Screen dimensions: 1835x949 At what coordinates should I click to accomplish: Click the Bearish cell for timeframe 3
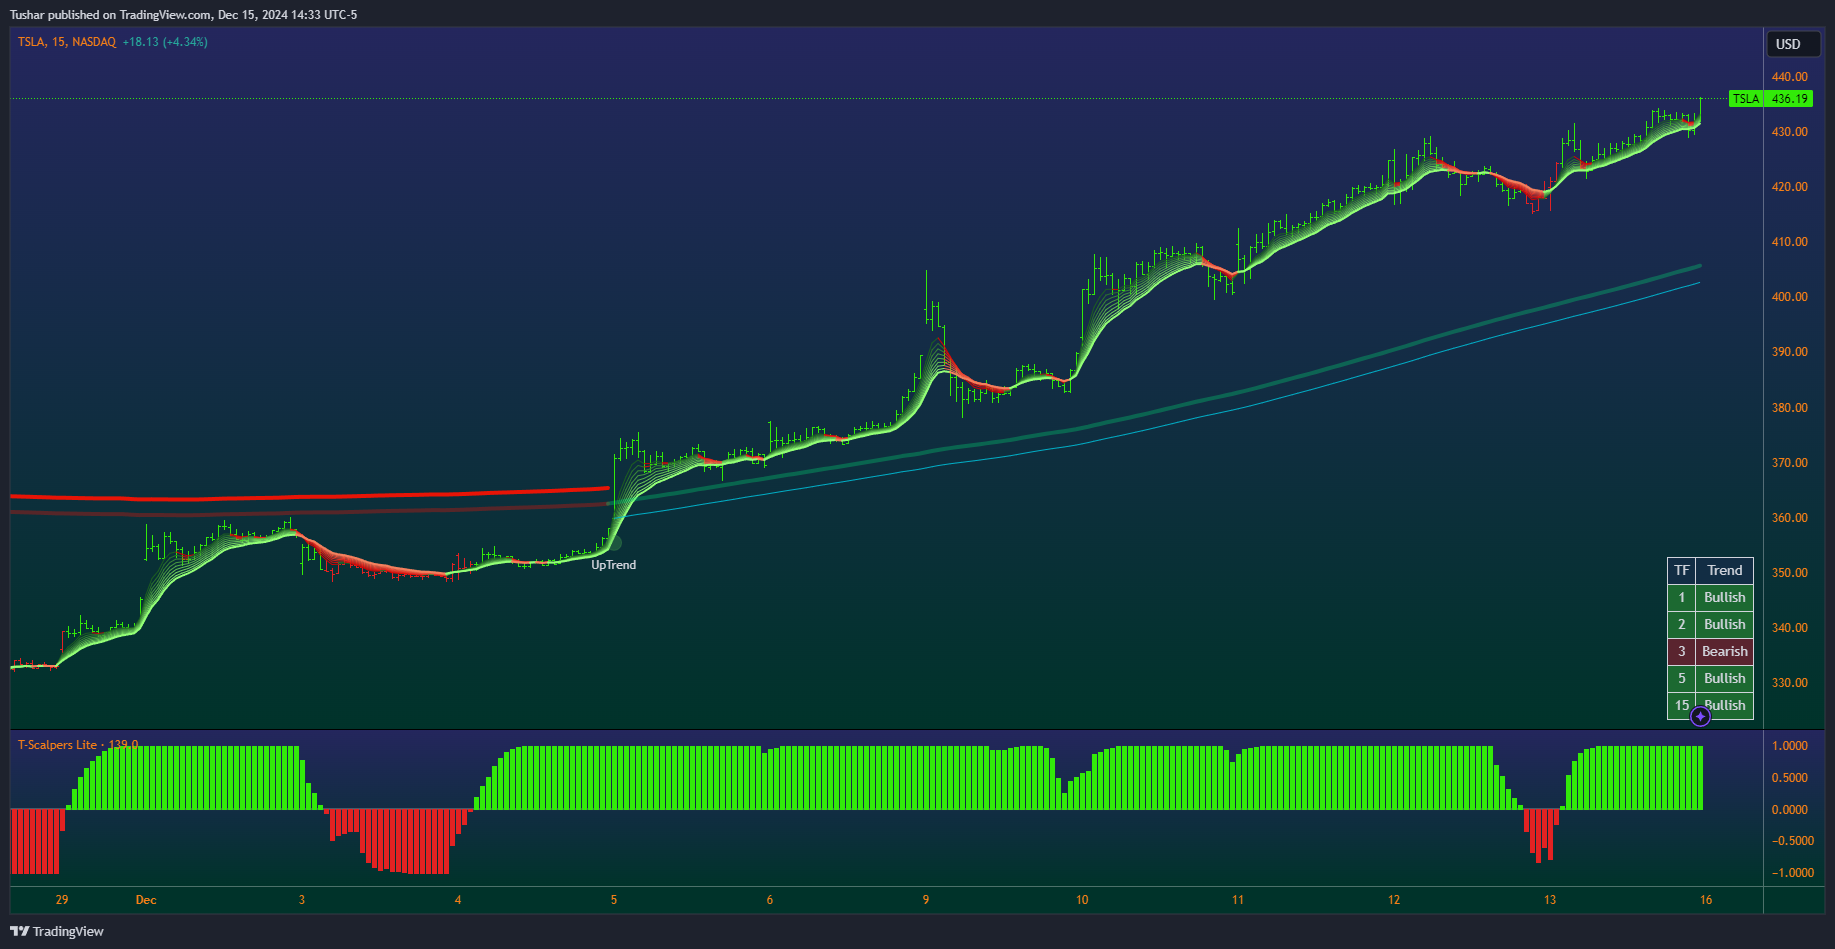[x=1724, y=651]
